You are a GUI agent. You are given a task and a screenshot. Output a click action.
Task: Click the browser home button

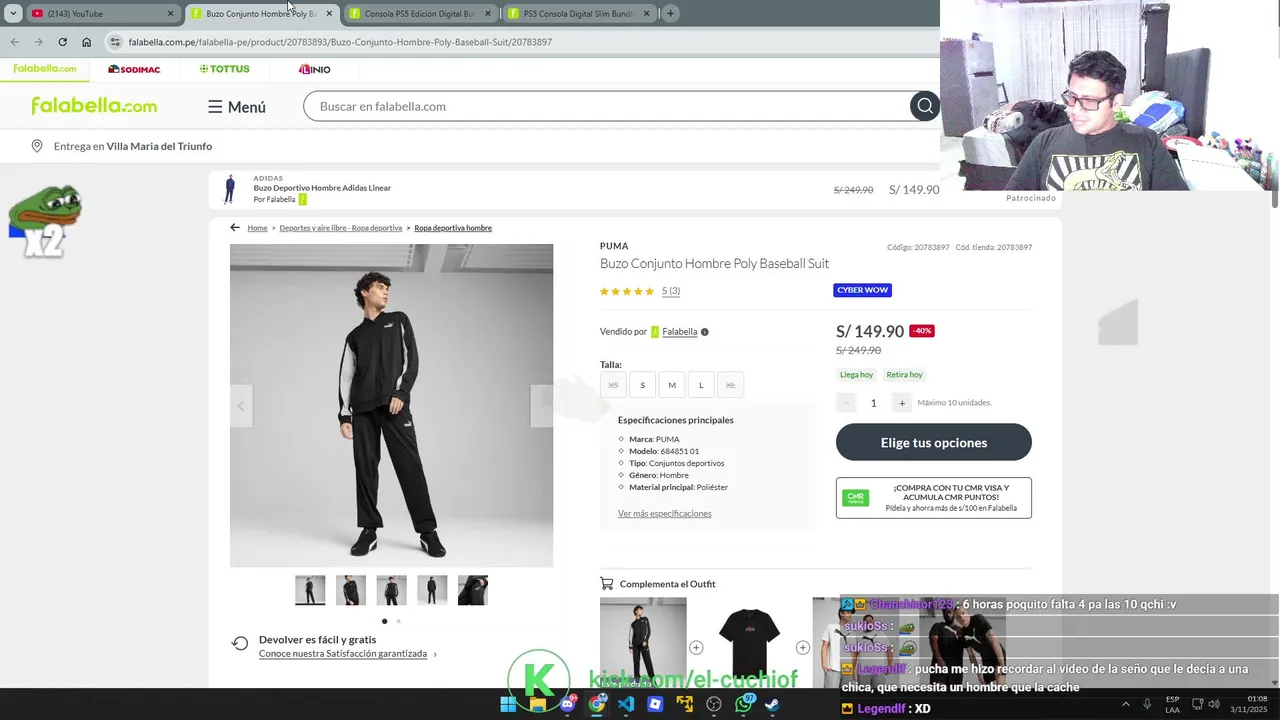pyautogui.click(x=87, y=42)
